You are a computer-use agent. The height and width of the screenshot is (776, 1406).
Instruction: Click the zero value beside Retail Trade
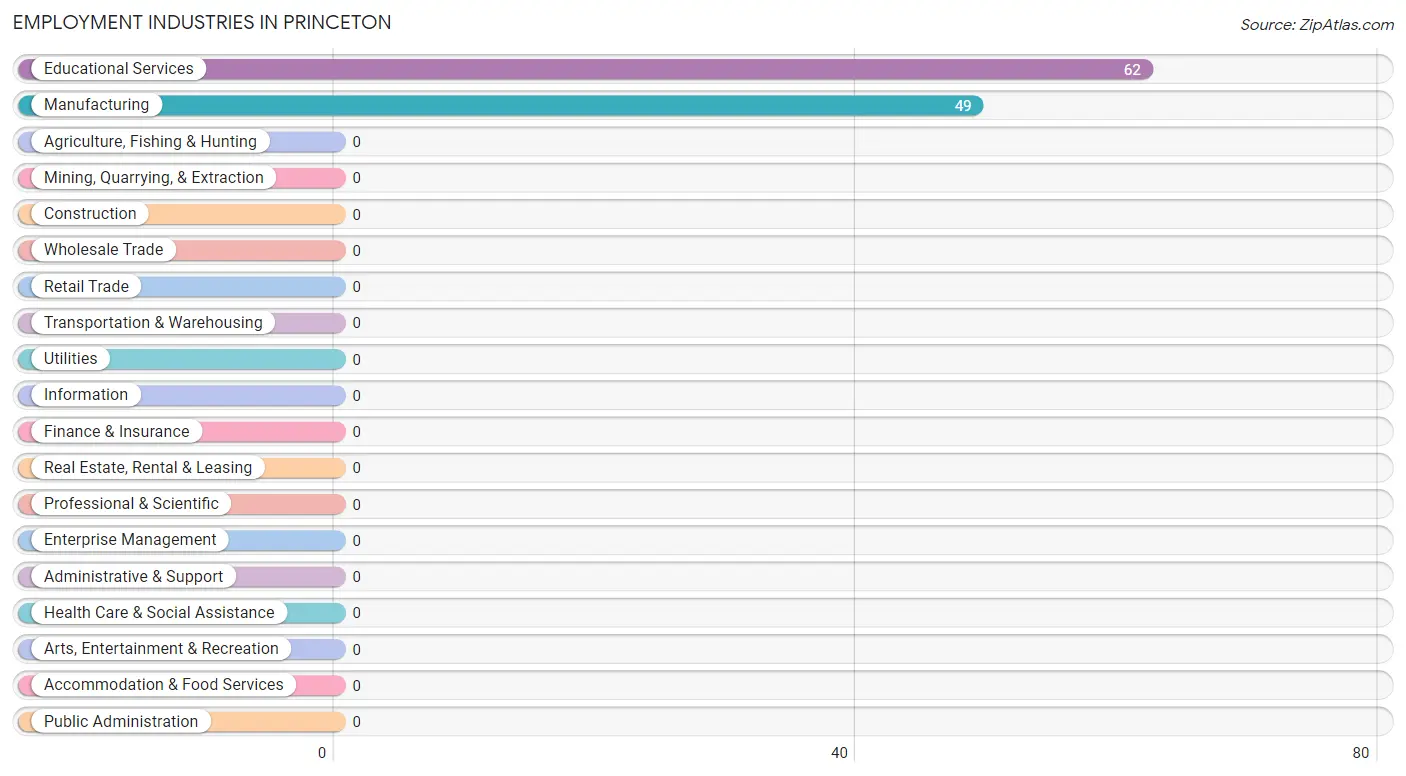tap(356, 287)
